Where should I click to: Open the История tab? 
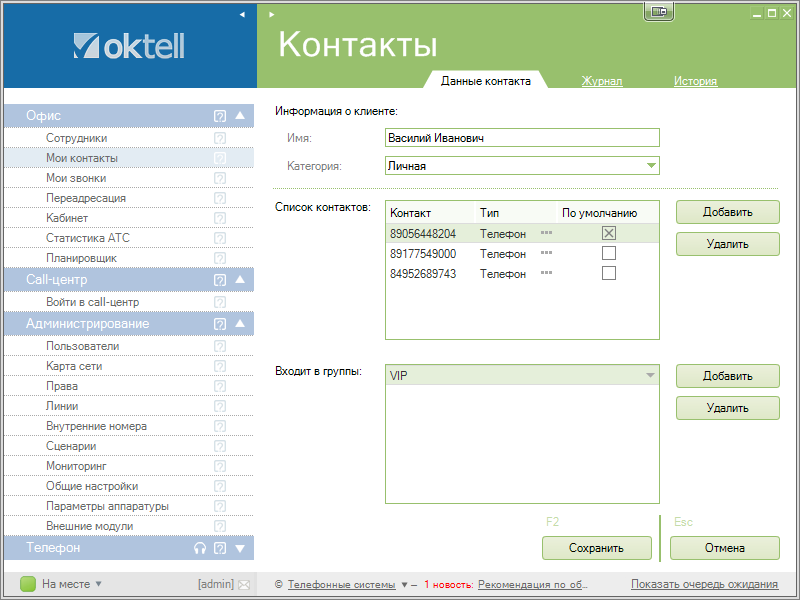695,82
